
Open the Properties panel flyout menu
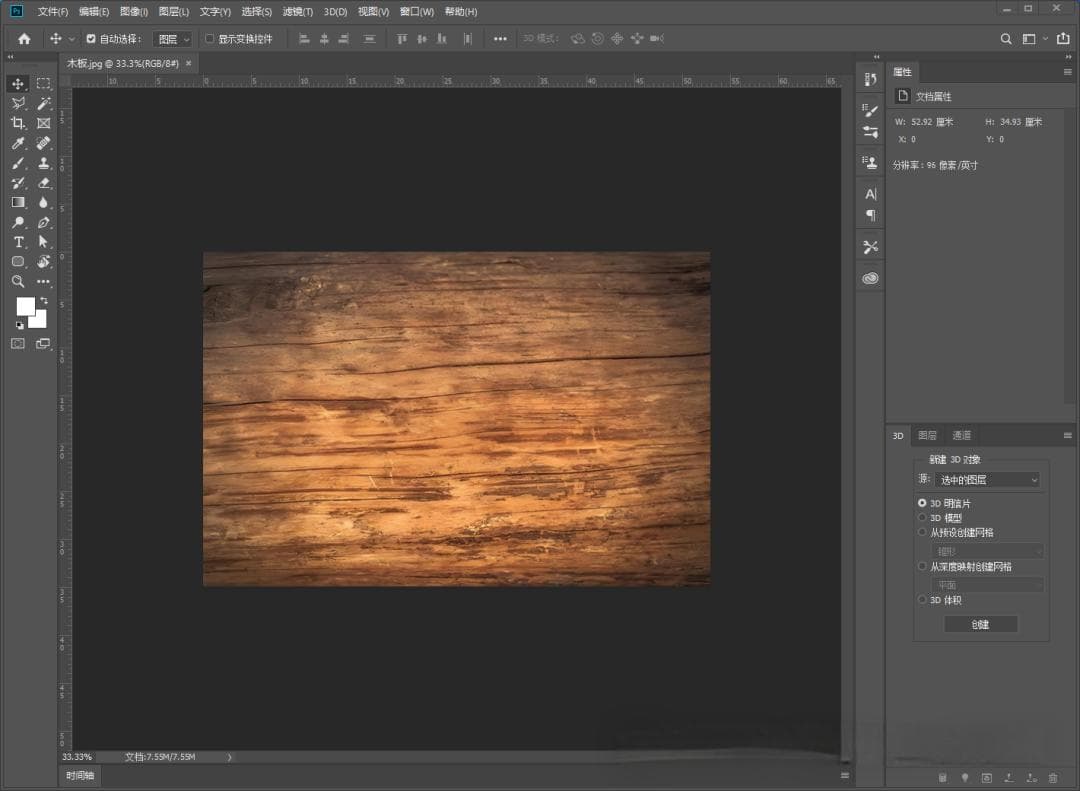[1068, 72]
